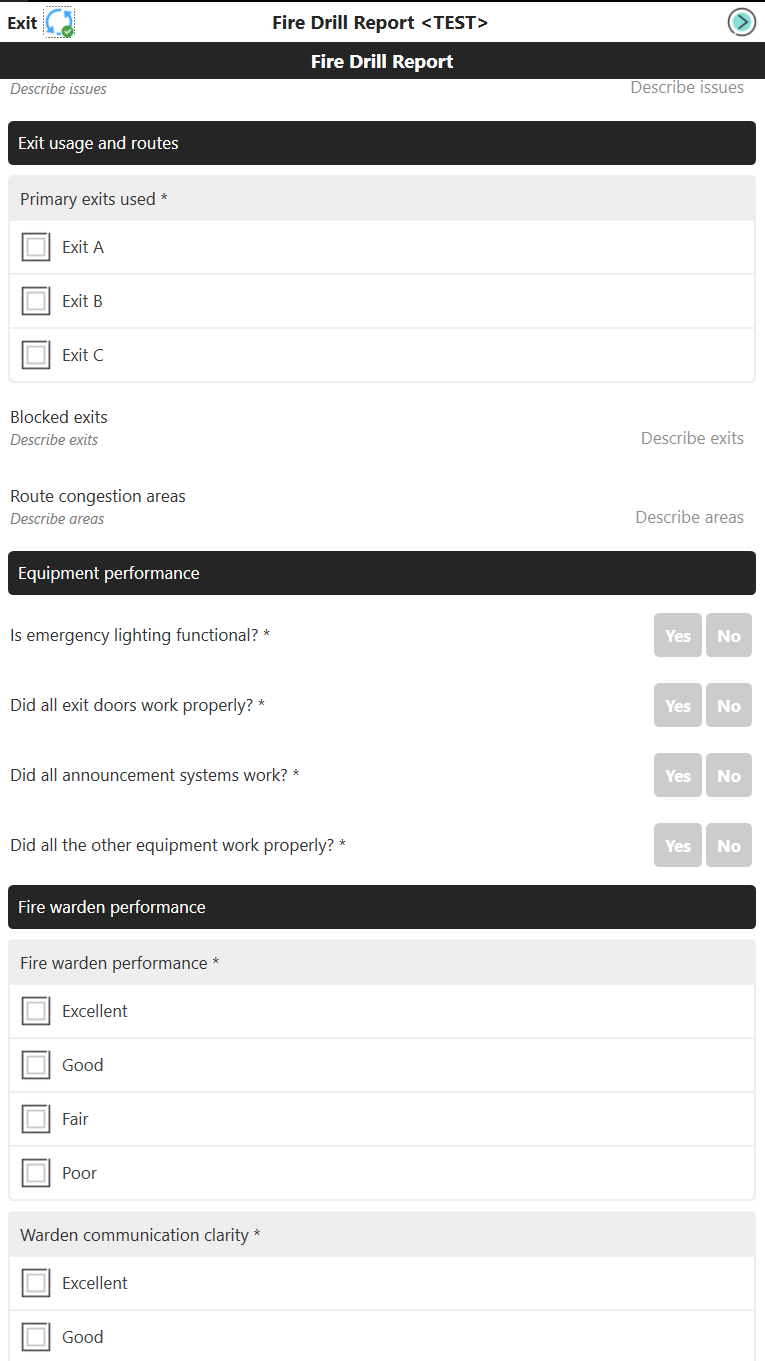Answer No to exit doors working properly
This screenshot has width=765, height=1361.
click(728, 705)
